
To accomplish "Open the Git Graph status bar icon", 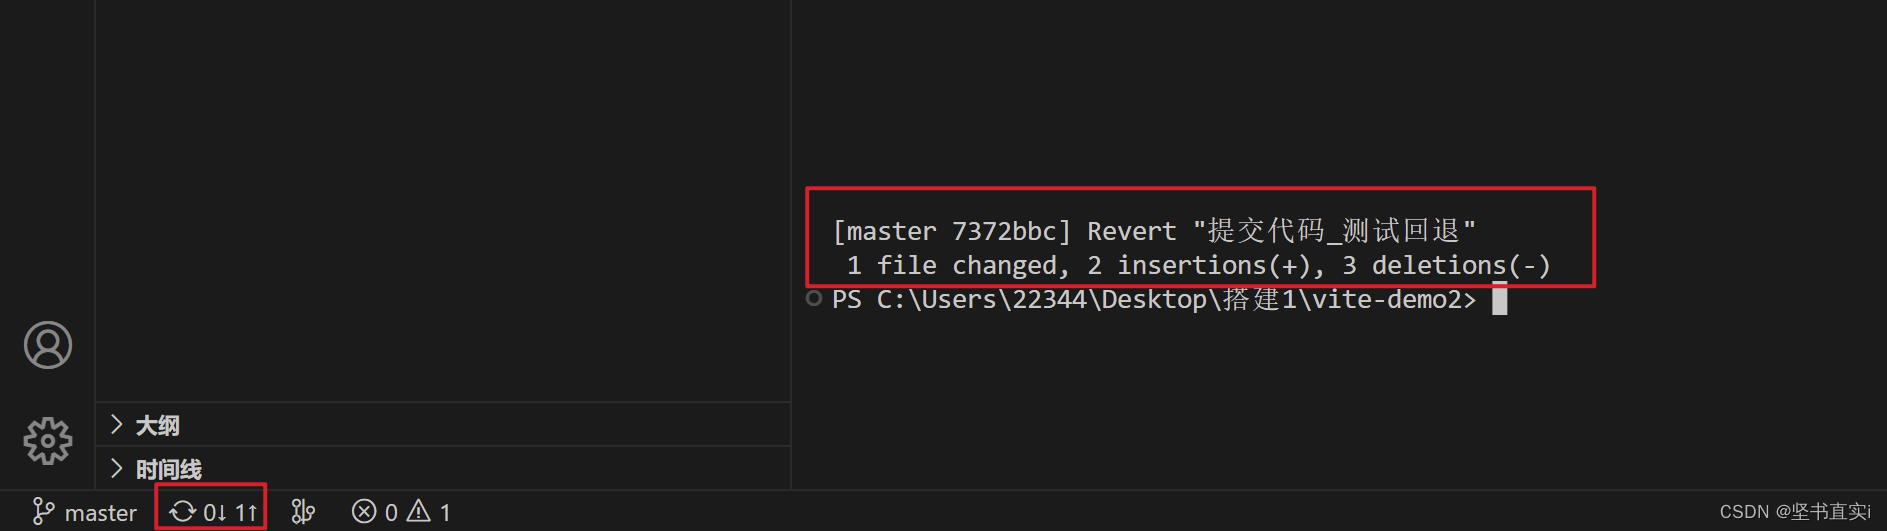I will point(303,512).
